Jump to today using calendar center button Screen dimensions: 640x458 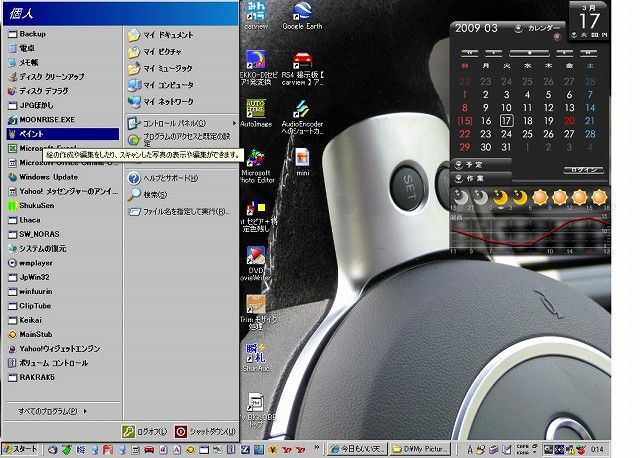coord(529,53)
